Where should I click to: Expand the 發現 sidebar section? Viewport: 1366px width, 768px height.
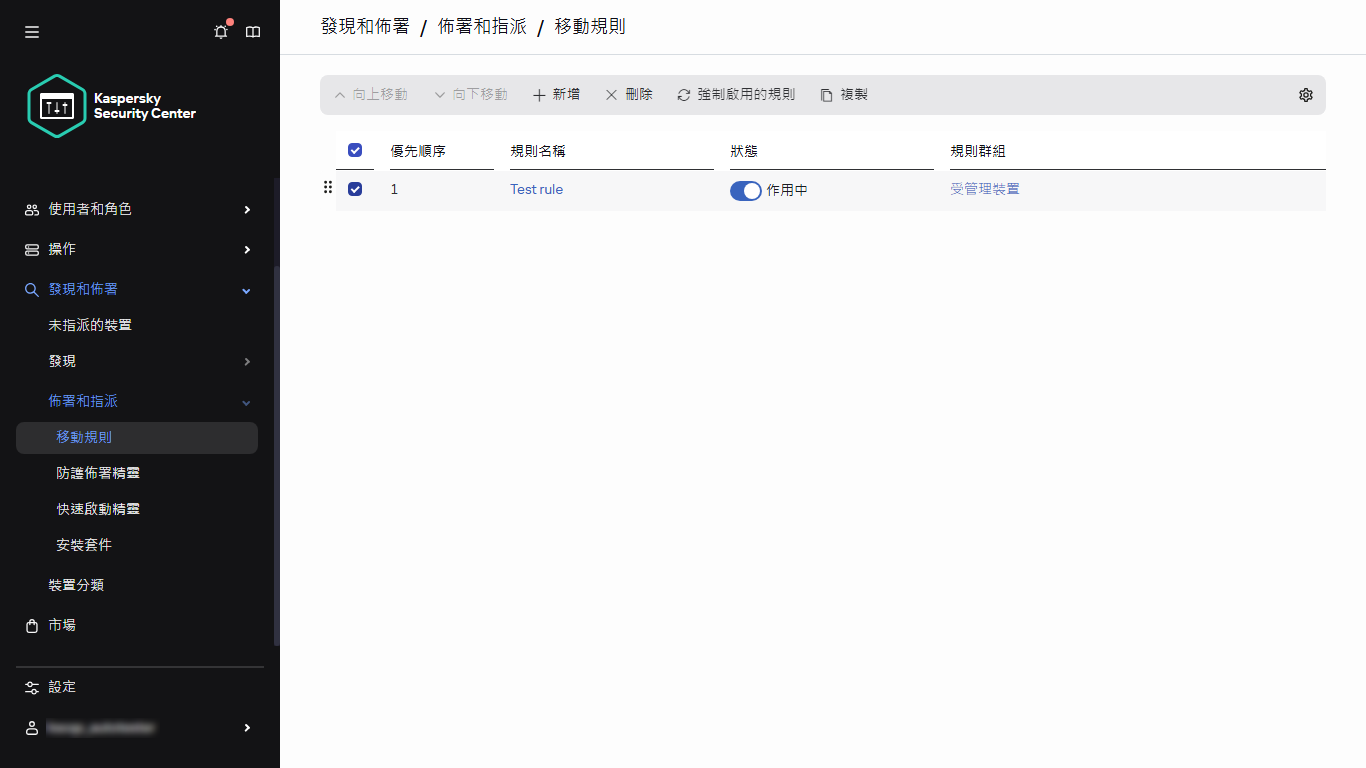pos(245,361)
